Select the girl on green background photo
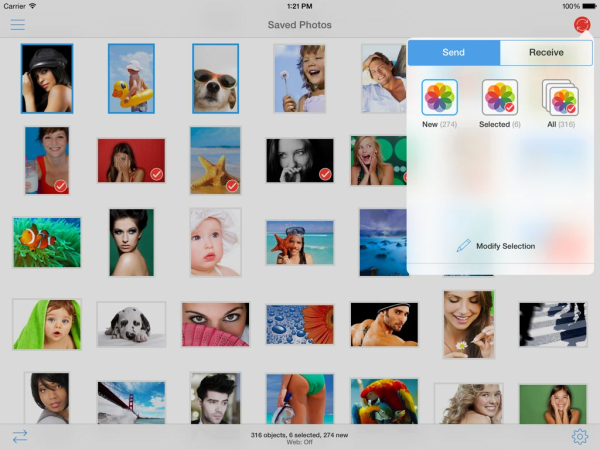 tap(553, 404)
